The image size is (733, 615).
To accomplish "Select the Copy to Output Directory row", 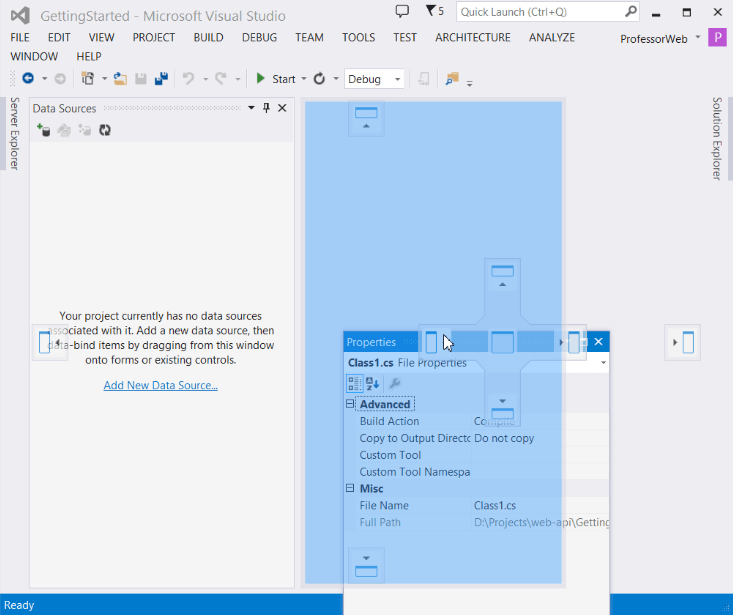I will (481, 438).
